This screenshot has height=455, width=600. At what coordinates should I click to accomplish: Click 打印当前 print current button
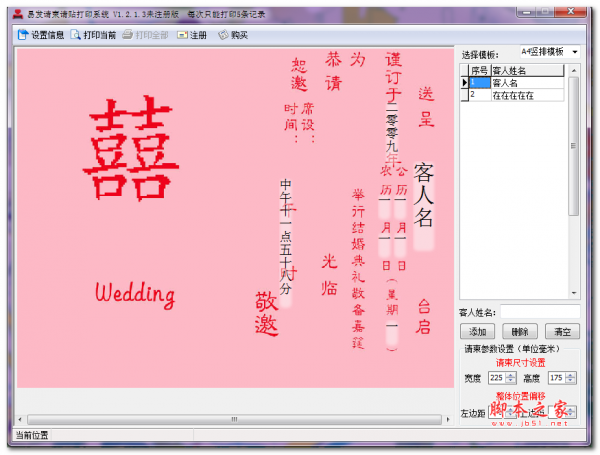93,35
